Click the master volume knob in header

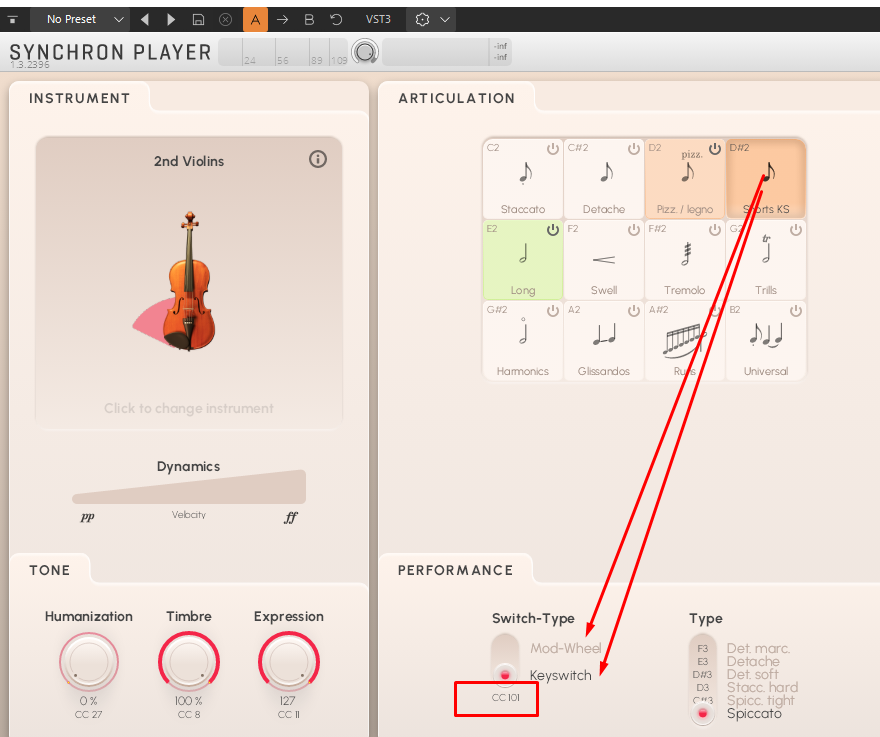365,52
